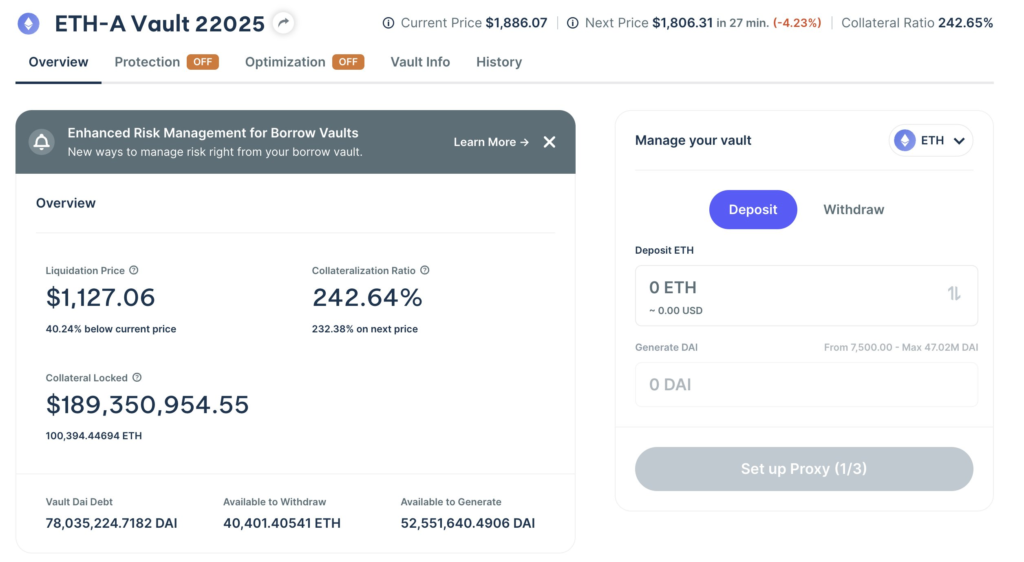Go to Vault Info tab
This screenshot has width=1024, height=562.
(420, 62)
